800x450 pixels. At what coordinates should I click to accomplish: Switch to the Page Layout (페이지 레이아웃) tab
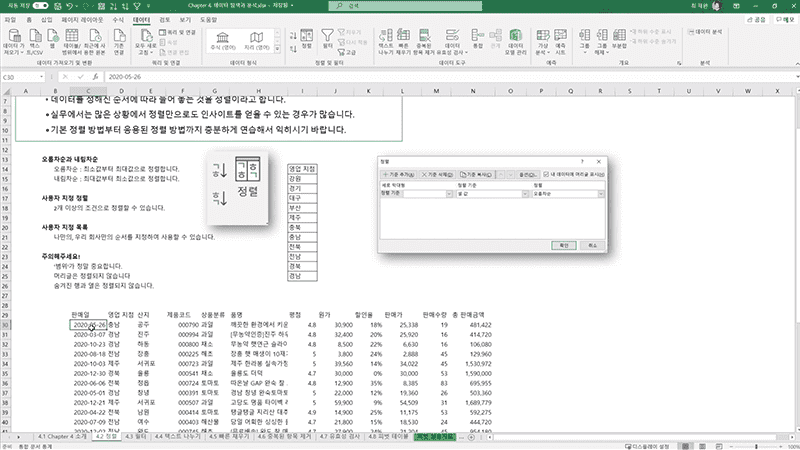click(82, 20)
